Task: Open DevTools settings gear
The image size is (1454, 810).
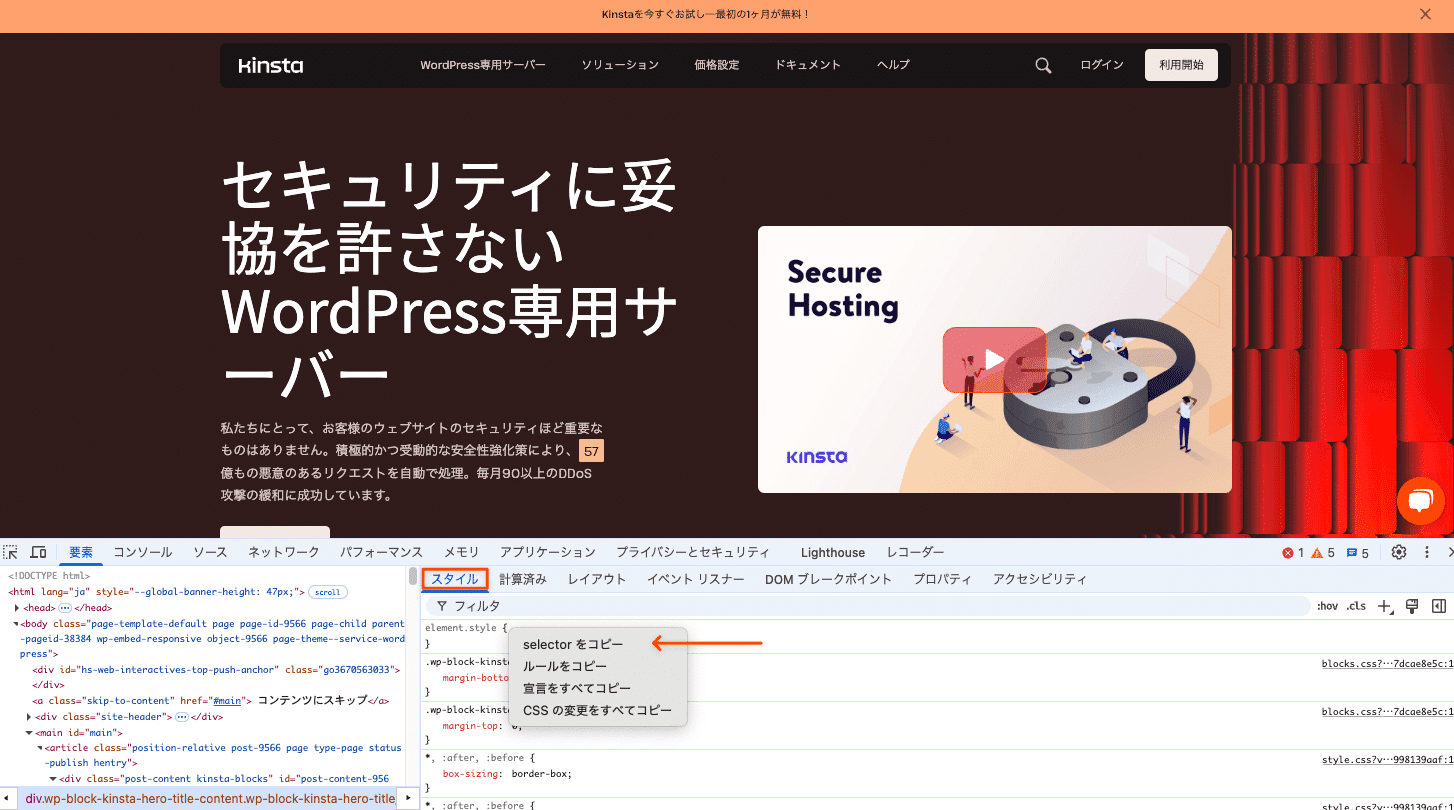Action: [x=1398, y=551]
